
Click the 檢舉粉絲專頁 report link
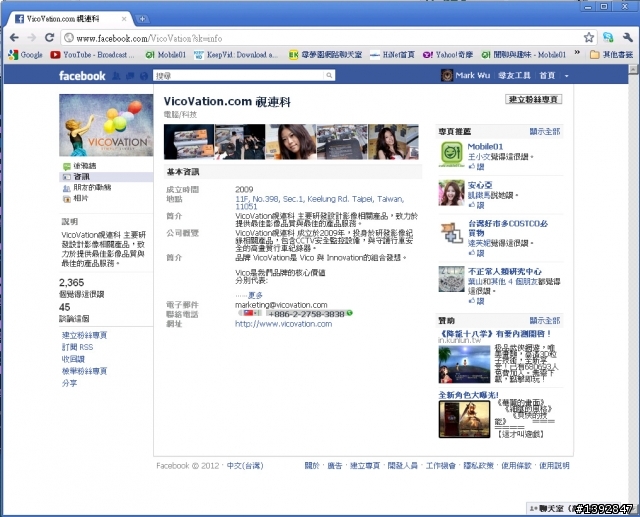coord(84,371)
